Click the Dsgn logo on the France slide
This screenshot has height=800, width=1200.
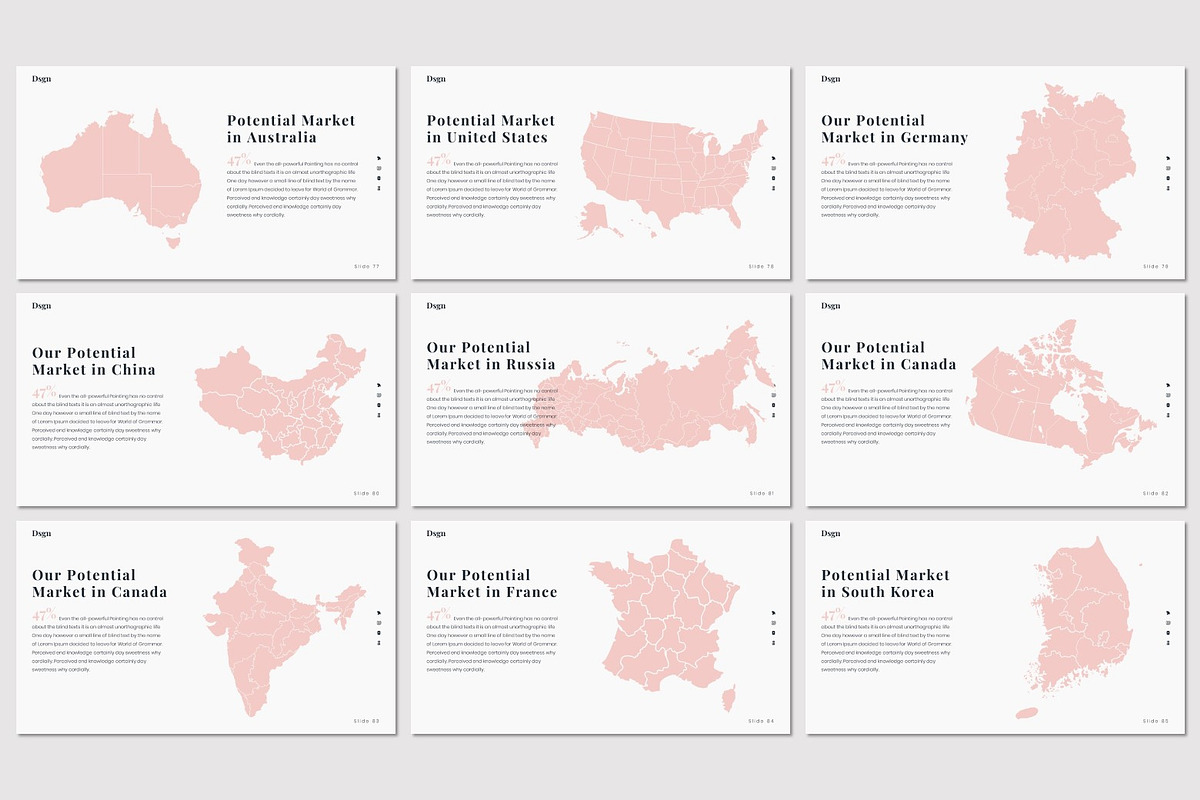pos(436,533)
